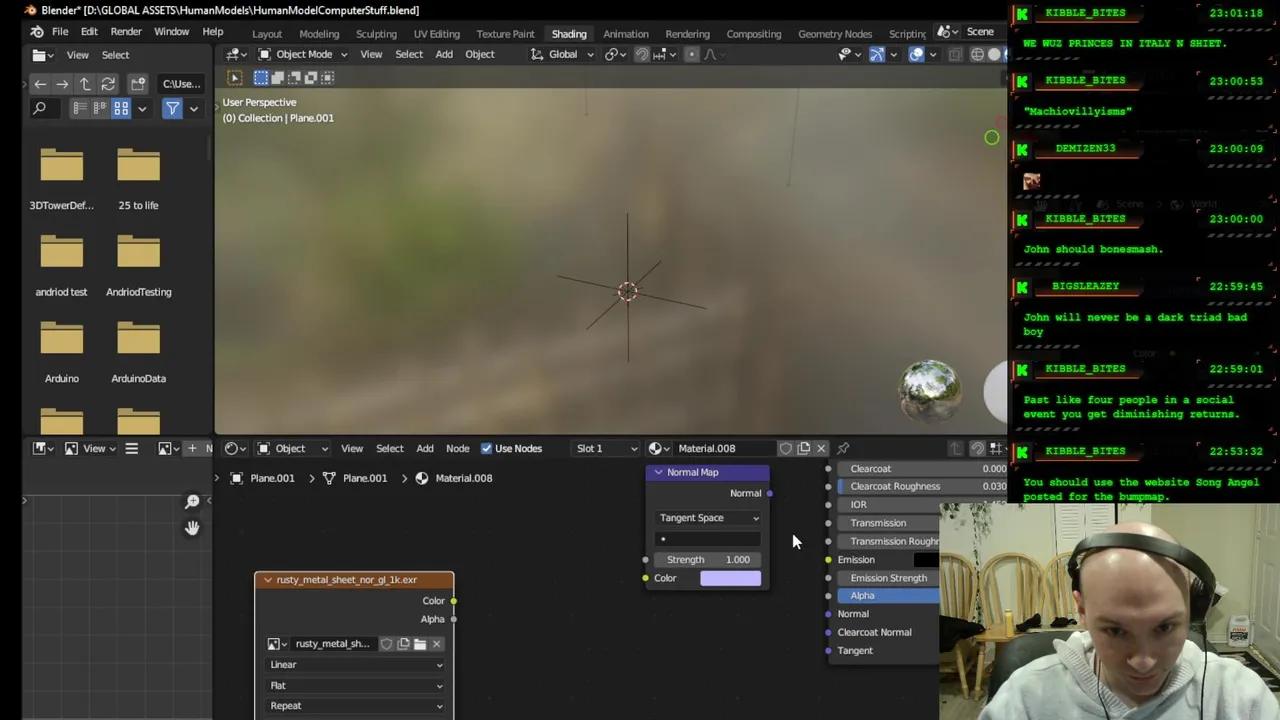Open the file browser editor type dropdown
The height and width of the screenshot is (720, 1280).
point(43,55)
